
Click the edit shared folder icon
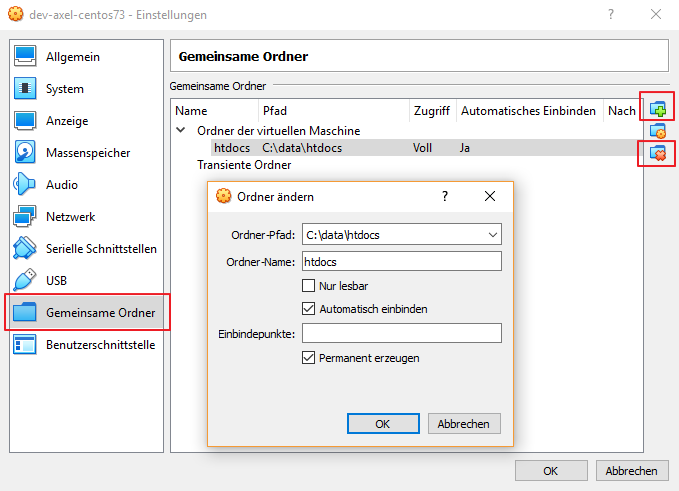[658, 131]
